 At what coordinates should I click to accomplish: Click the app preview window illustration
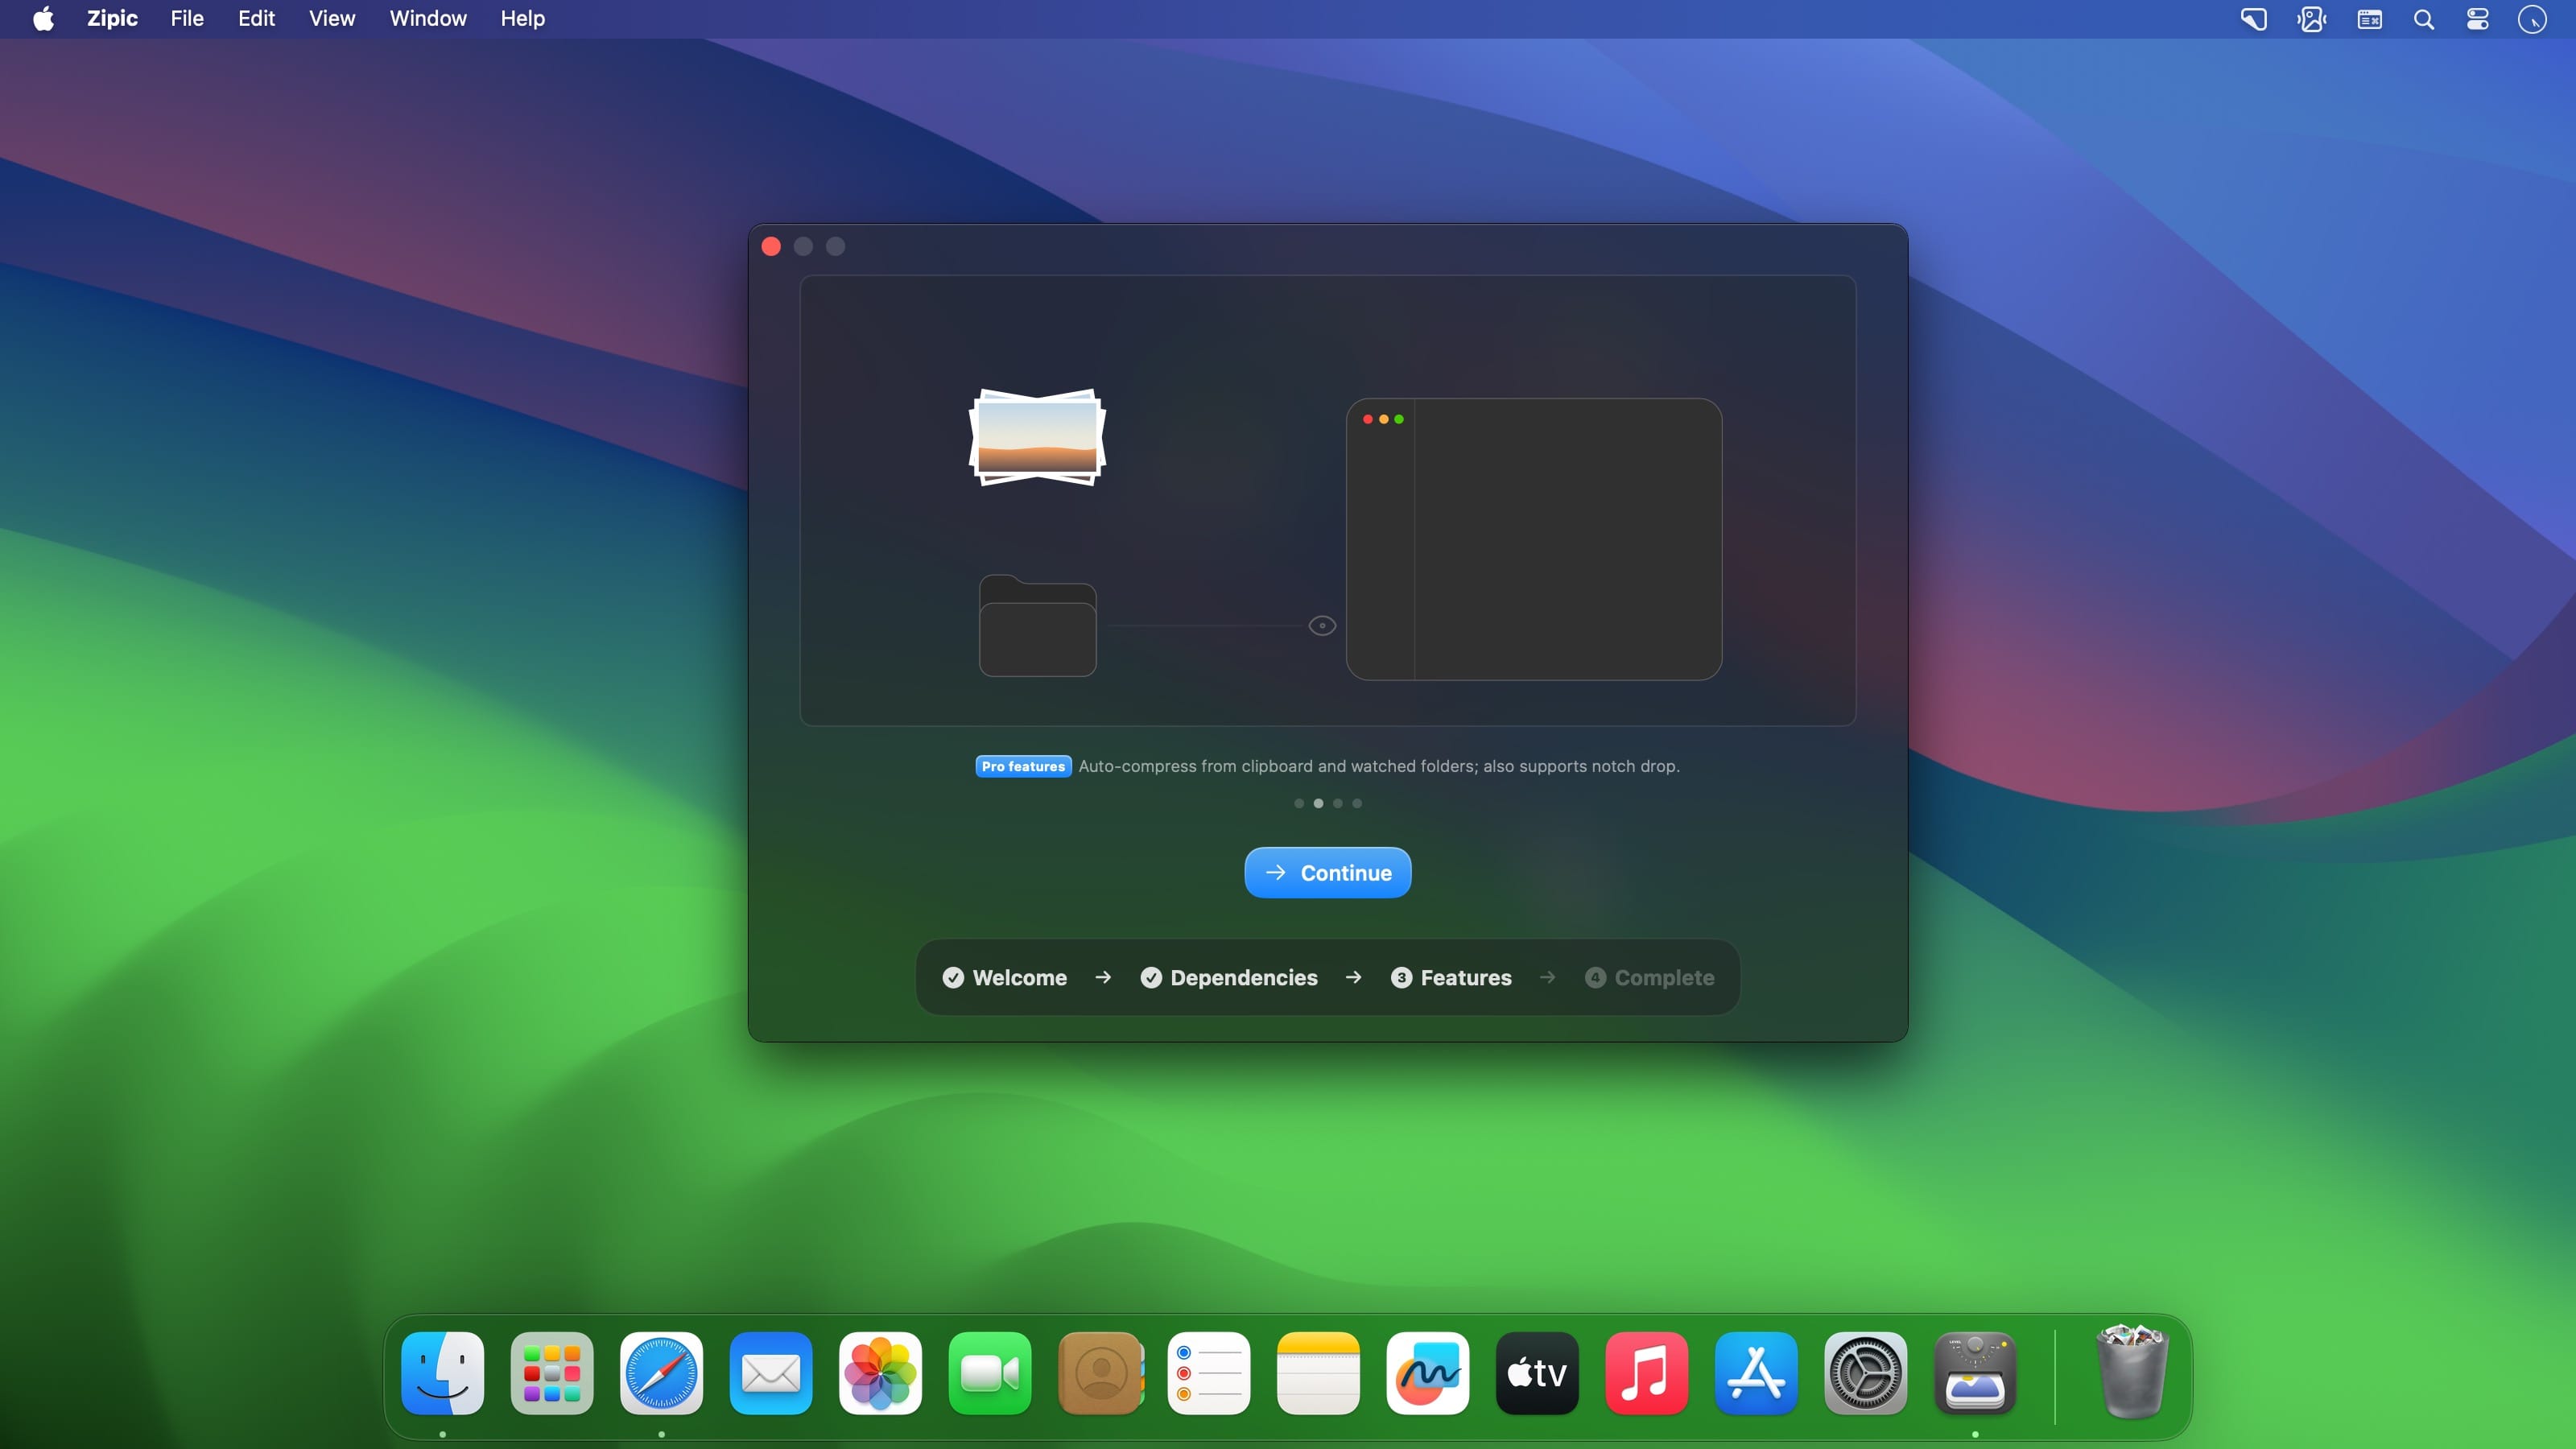pos(1533,540)
